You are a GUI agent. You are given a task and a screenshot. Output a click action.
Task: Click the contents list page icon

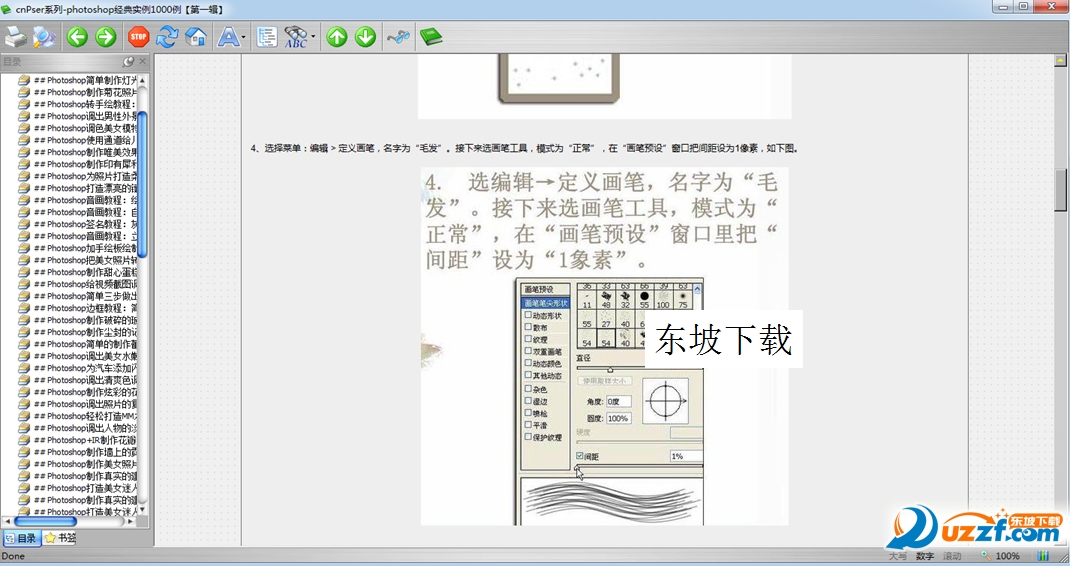[x=266, y=37]
